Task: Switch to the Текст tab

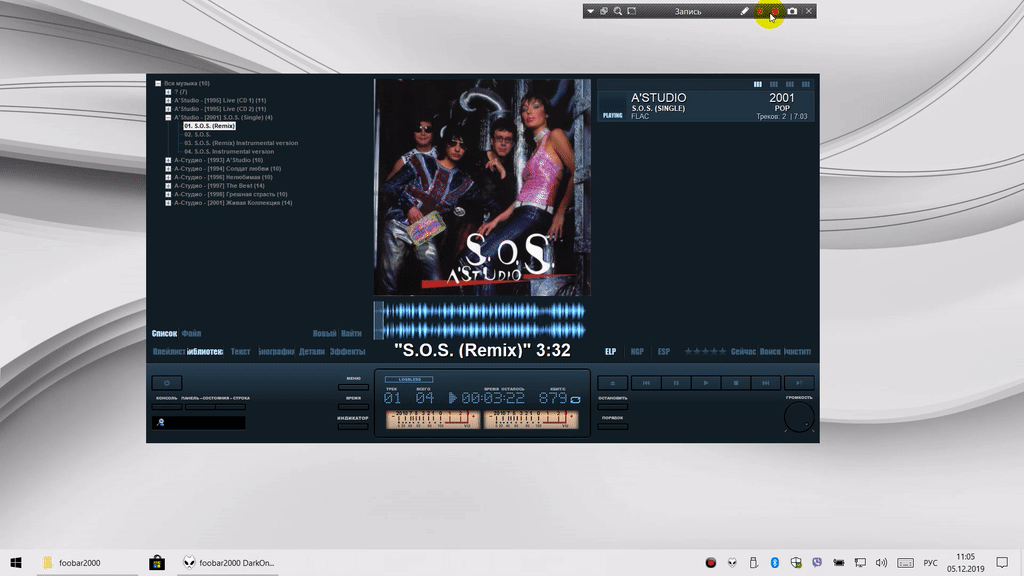Action: [x=240, y=352]
